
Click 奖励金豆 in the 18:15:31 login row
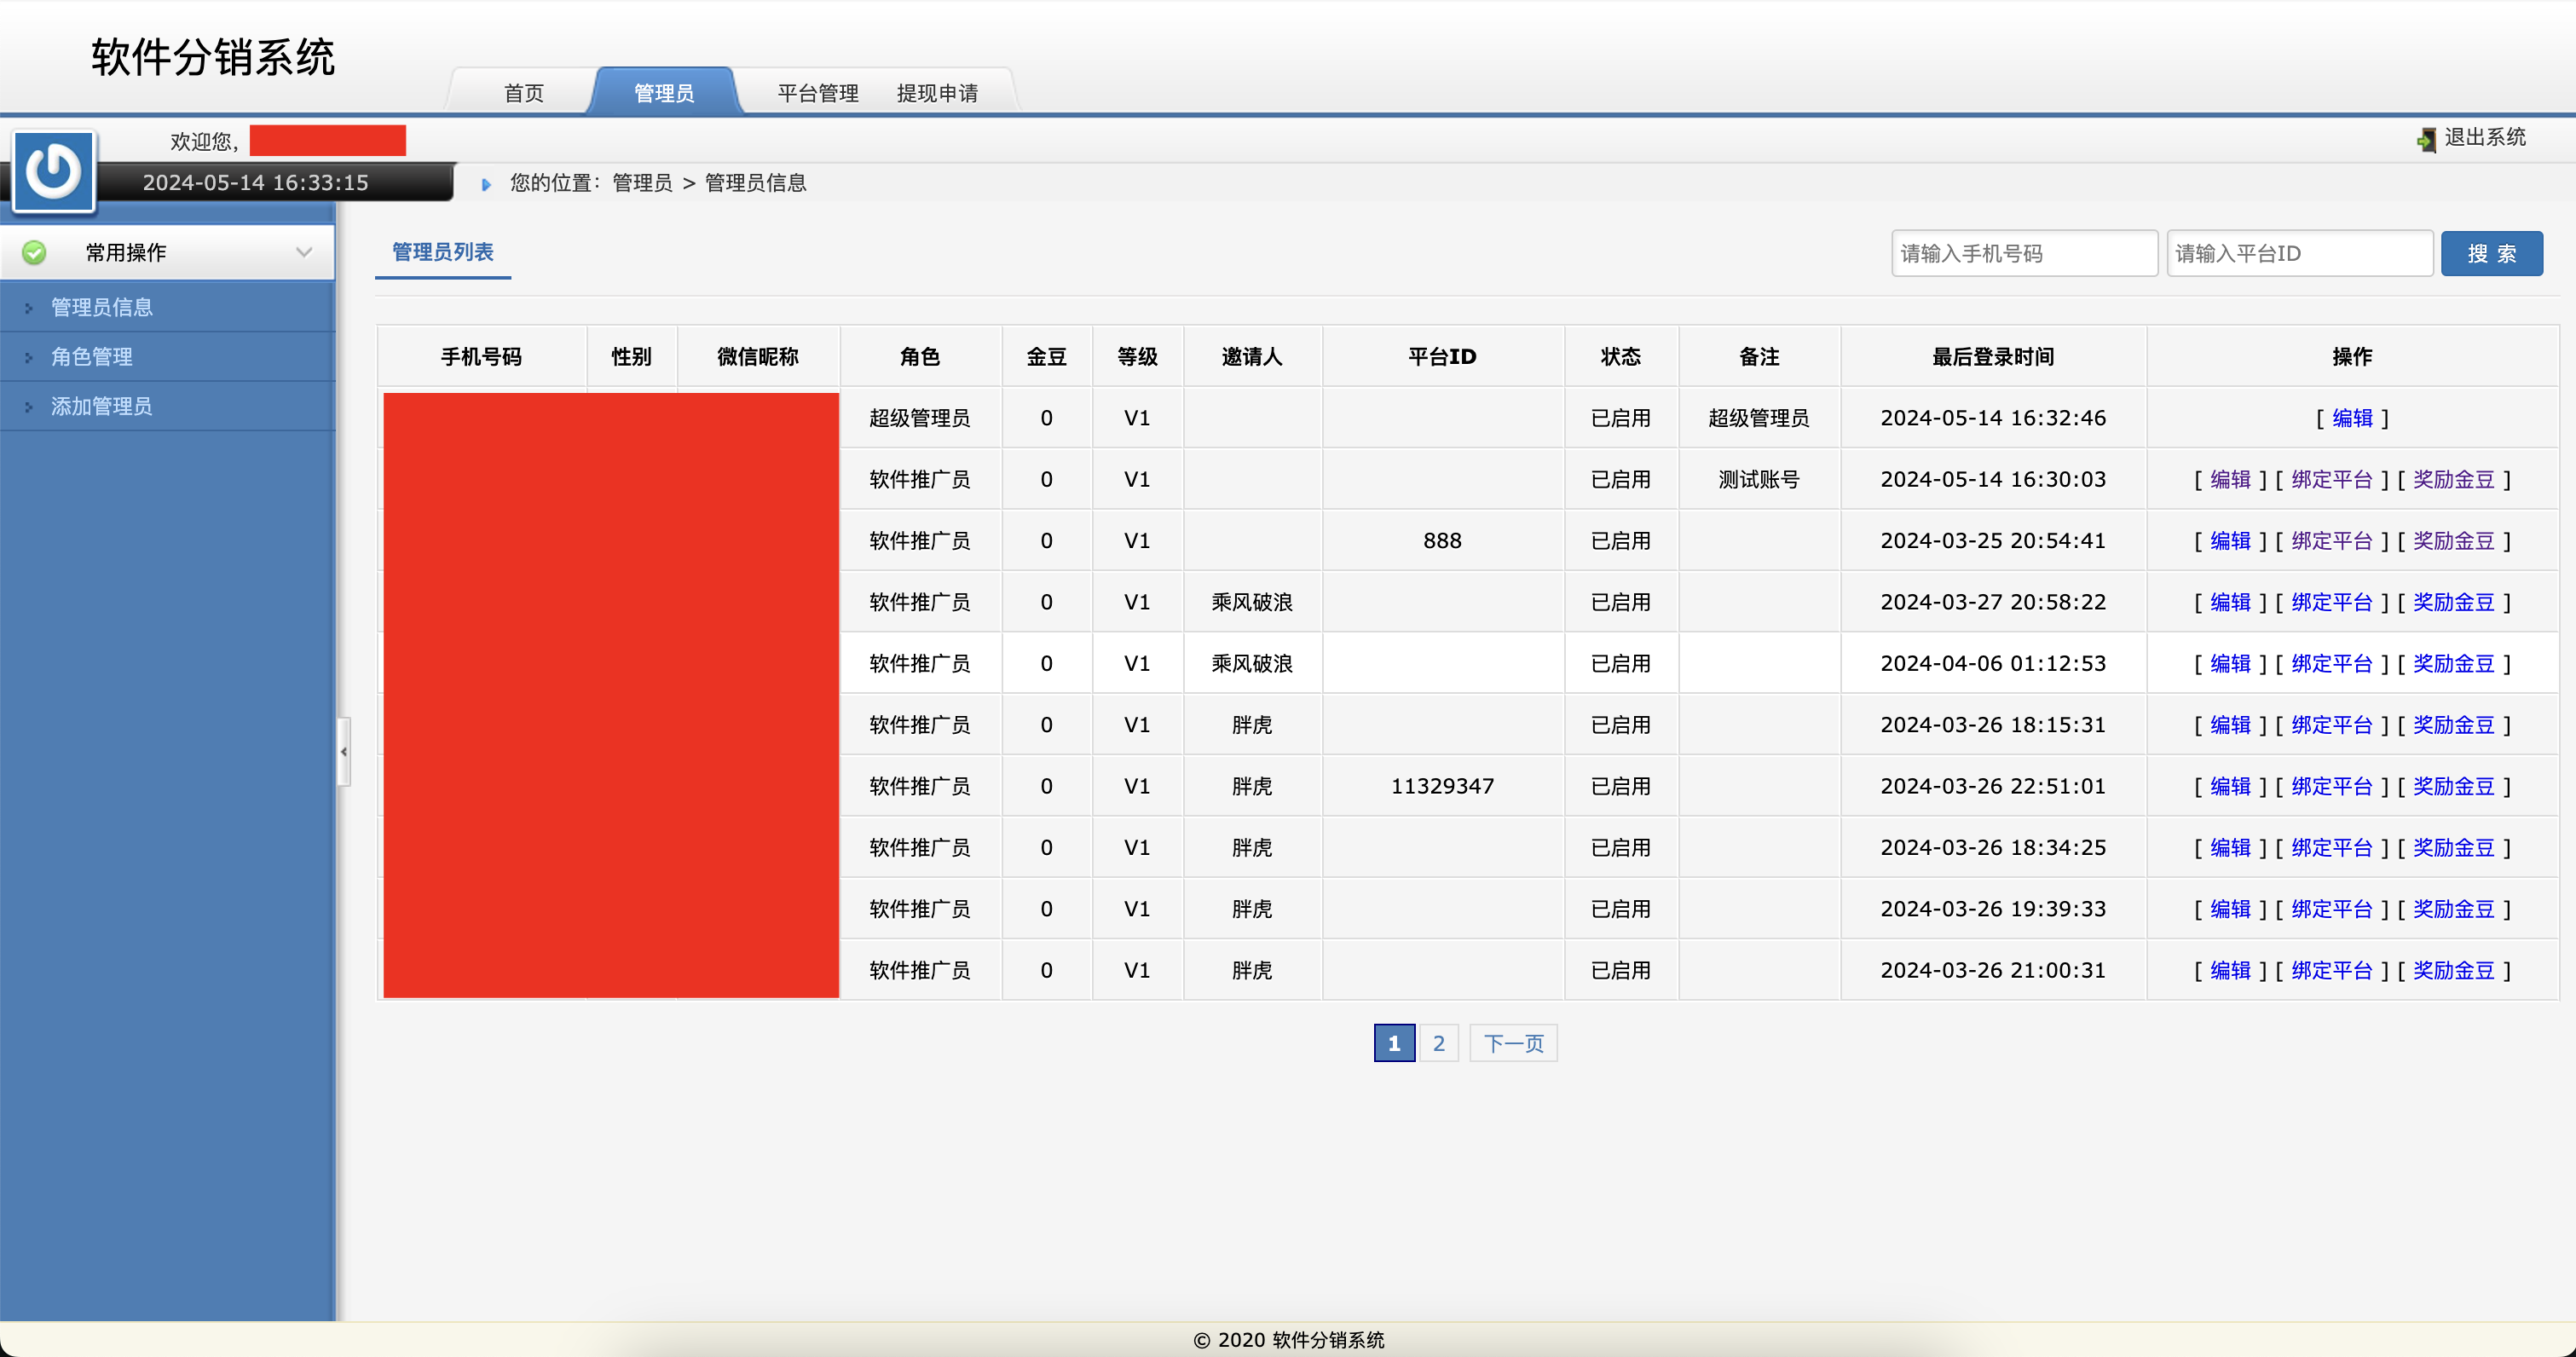(2454, 725)
